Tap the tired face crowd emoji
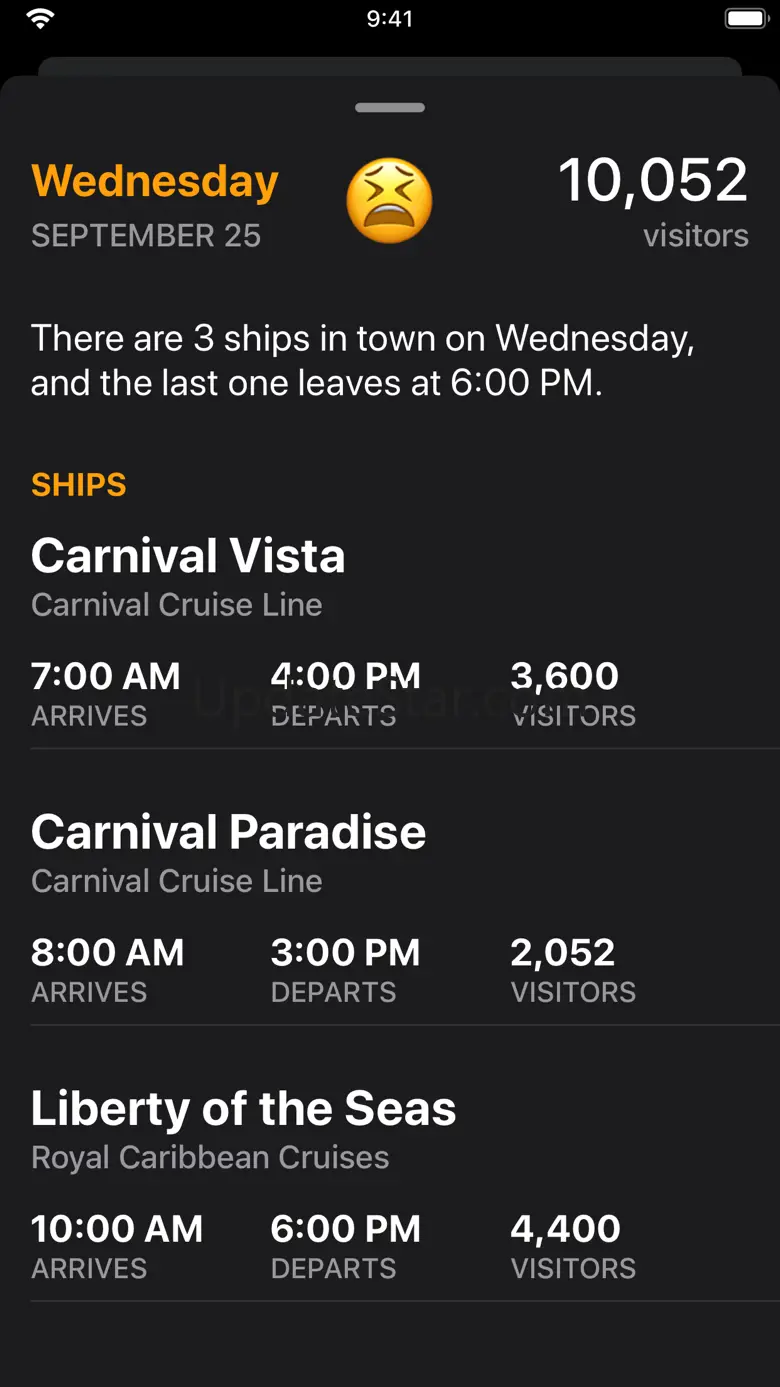The height and width of the screenshot is (1387, 780). [x=389, y=201]
